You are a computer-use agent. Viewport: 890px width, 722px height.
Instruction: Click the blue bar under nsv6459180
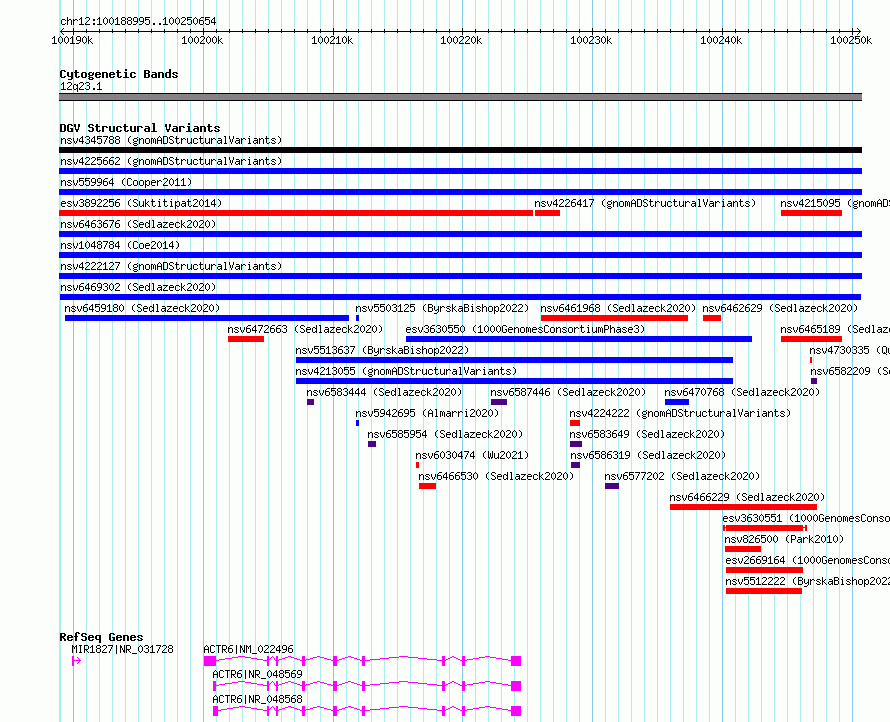pyautogui.click(x=207, y=318)
